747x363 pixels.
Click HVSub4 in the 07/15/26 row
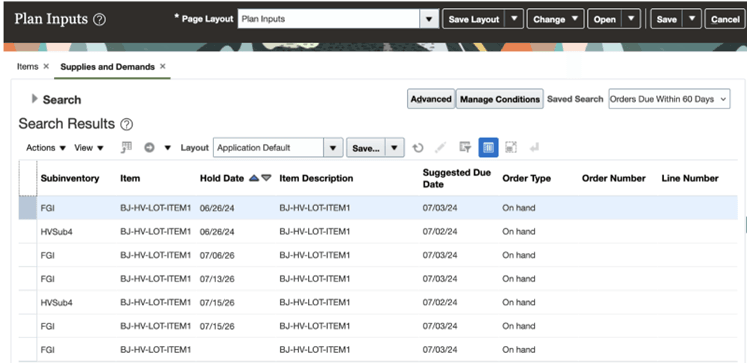tap(57, 302)
